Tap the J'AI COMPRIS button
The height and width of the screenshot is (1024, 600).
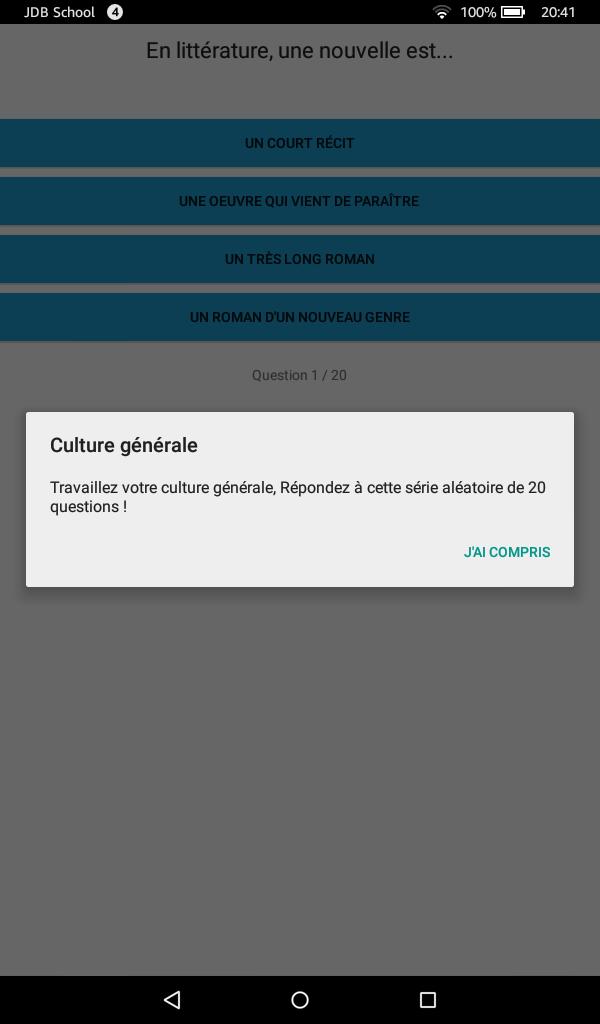pyautogui.click(x=507, y=552)
